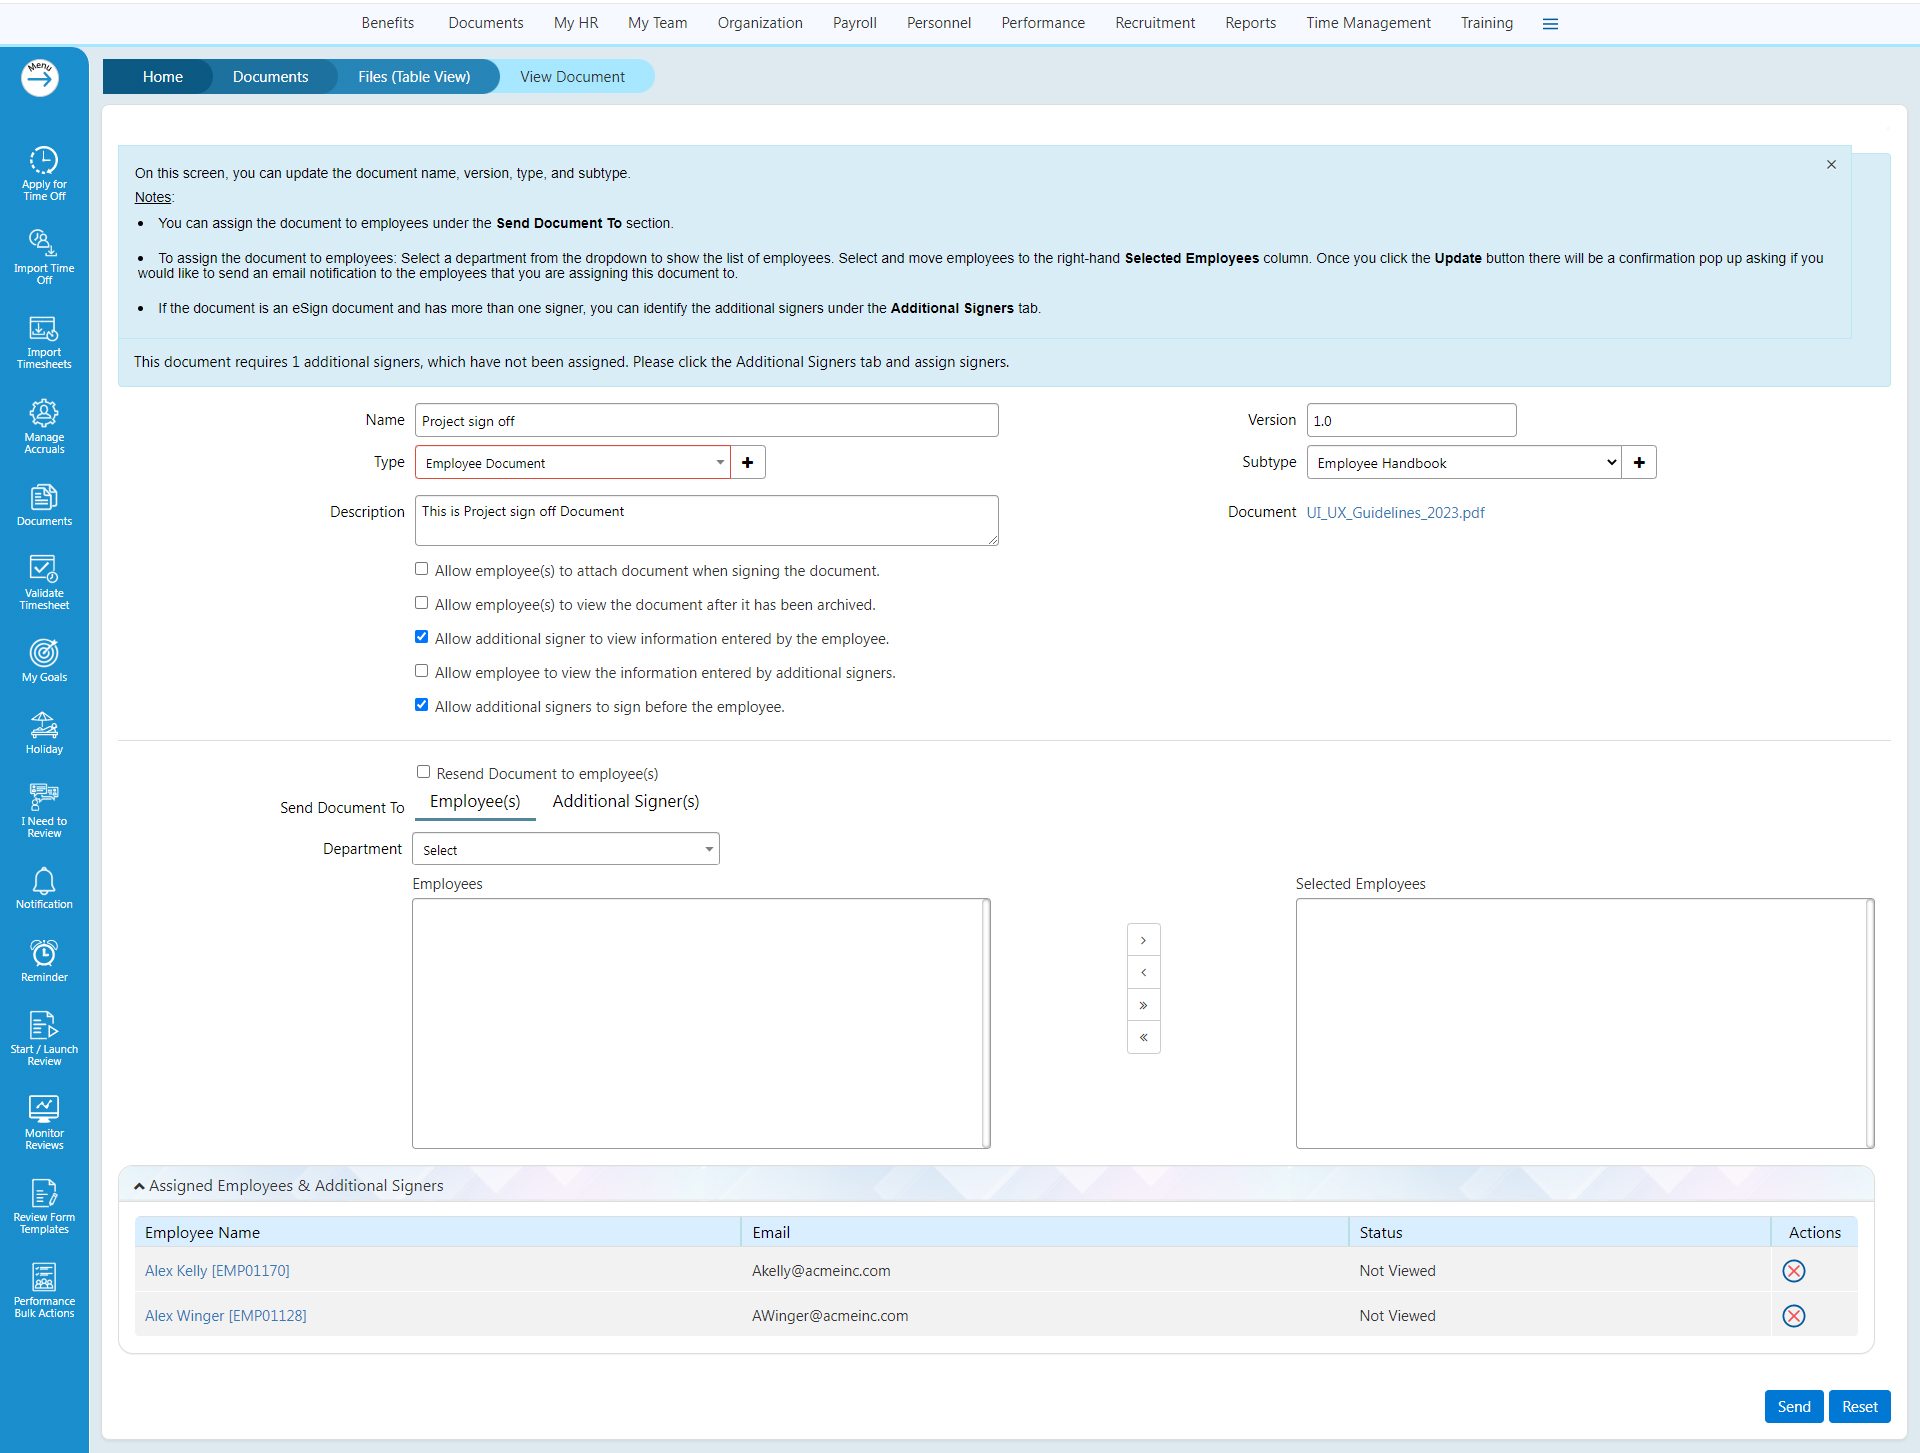
Task: Open My Goals target icon
Action: click(44, 653)
